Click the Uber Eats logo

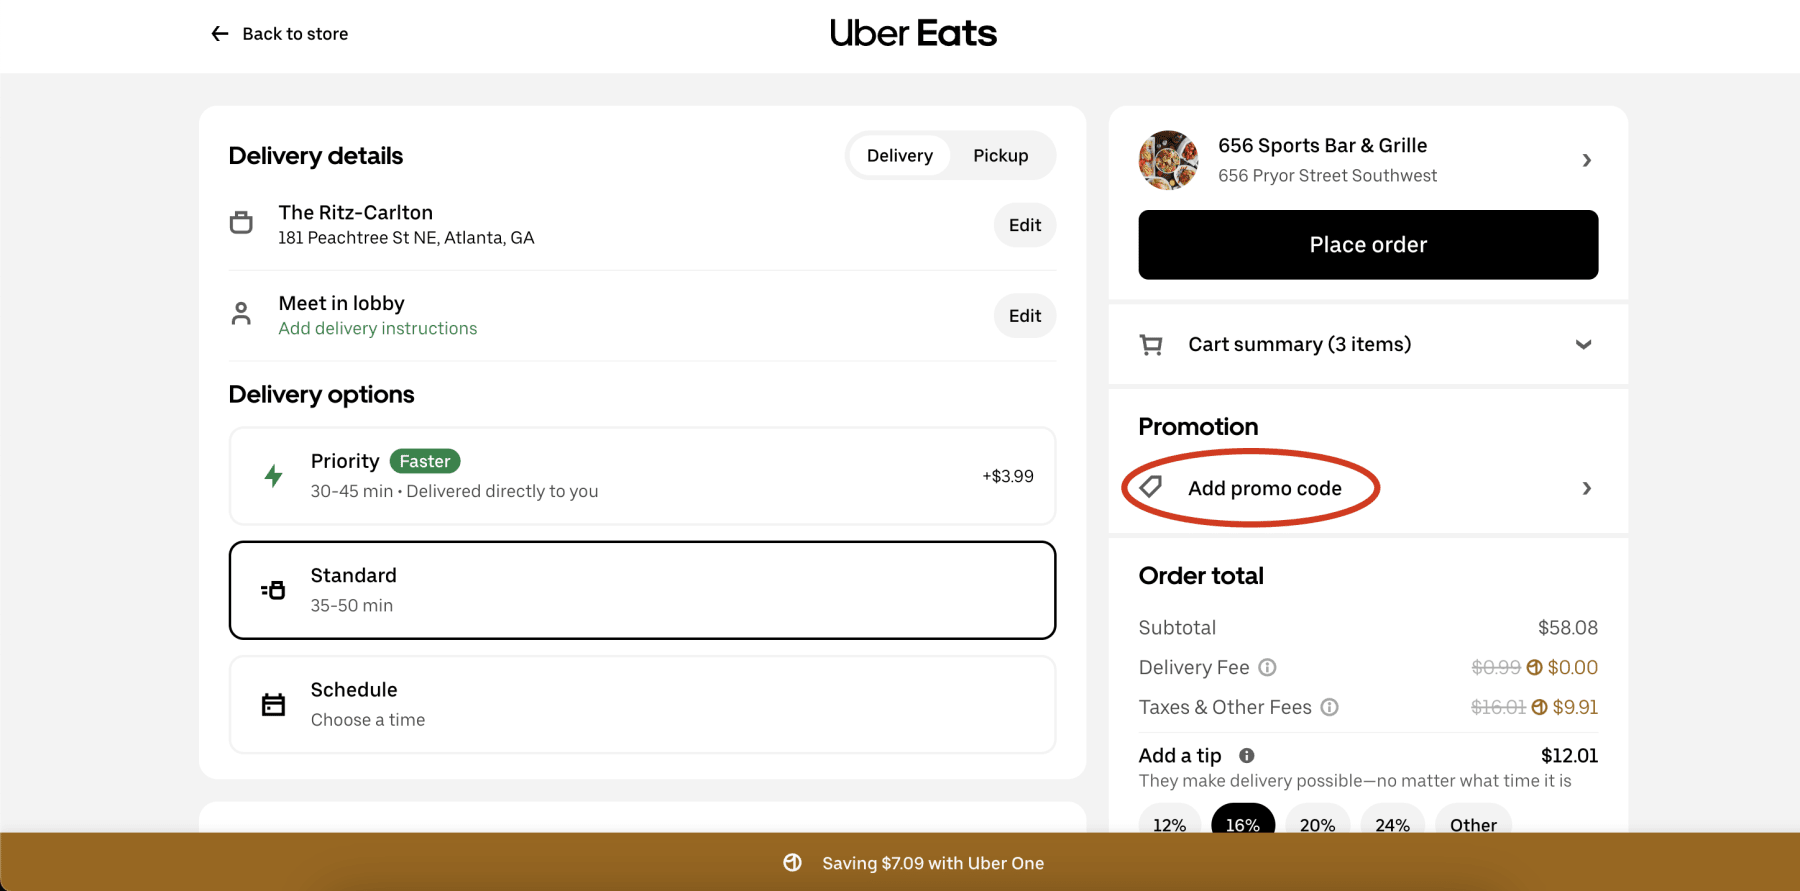point(912,33)
